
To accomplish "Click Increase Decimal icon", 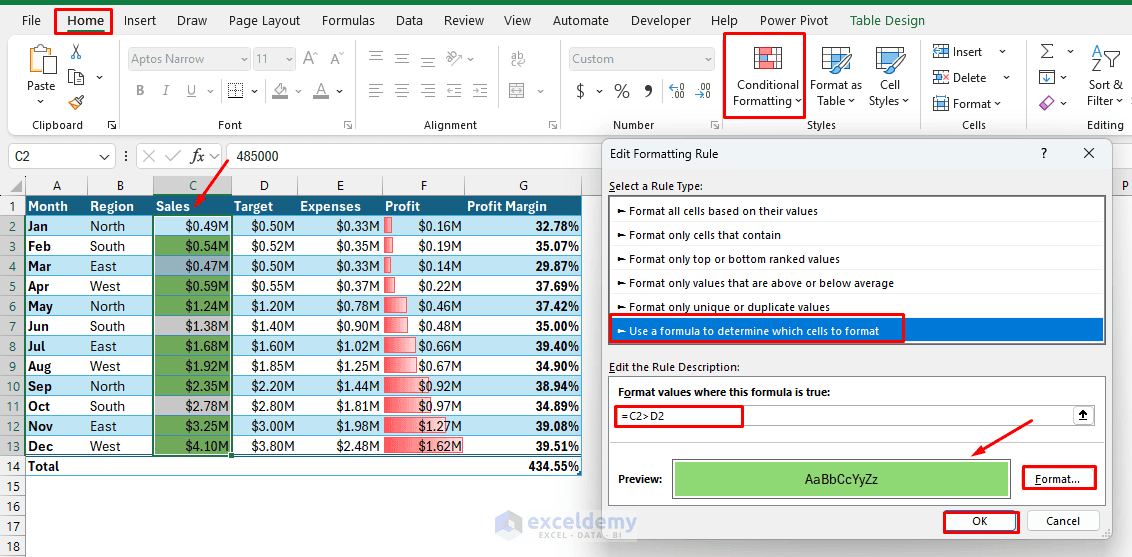I will [677, 91].
